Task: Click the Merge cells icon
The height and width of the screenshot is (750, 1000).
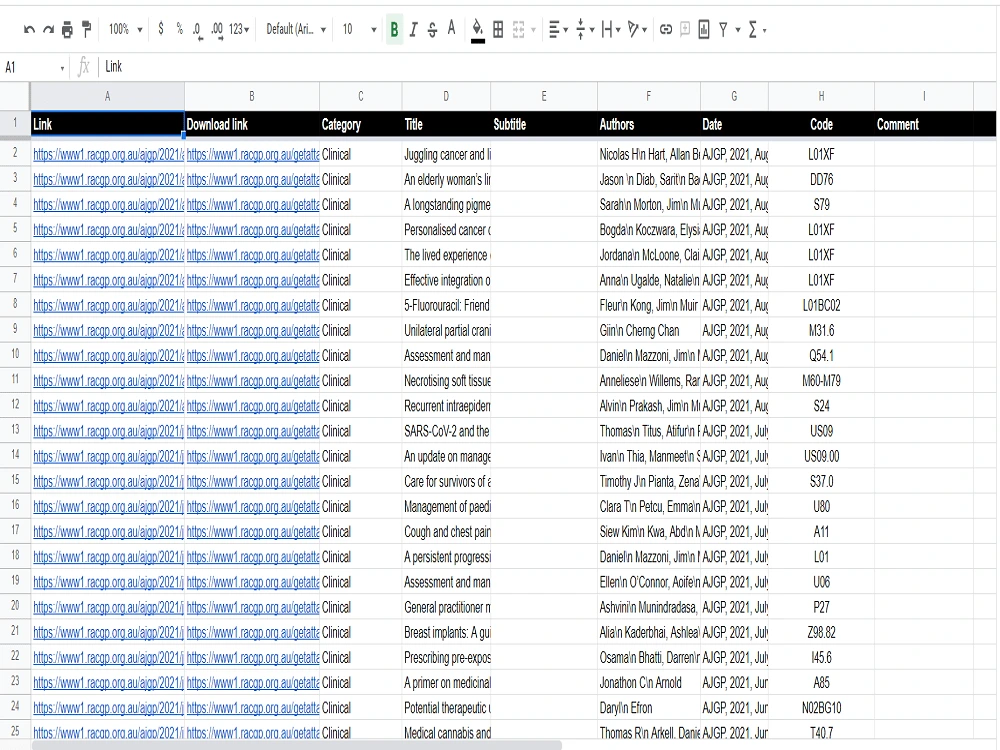Action: (518, 29)
